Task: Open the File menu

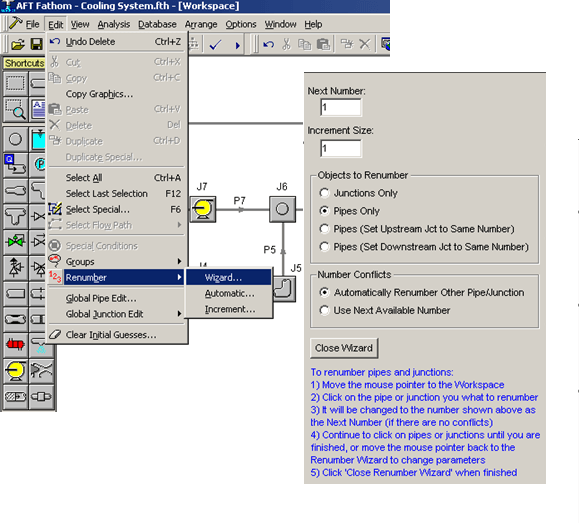Action: pos(32,24)
